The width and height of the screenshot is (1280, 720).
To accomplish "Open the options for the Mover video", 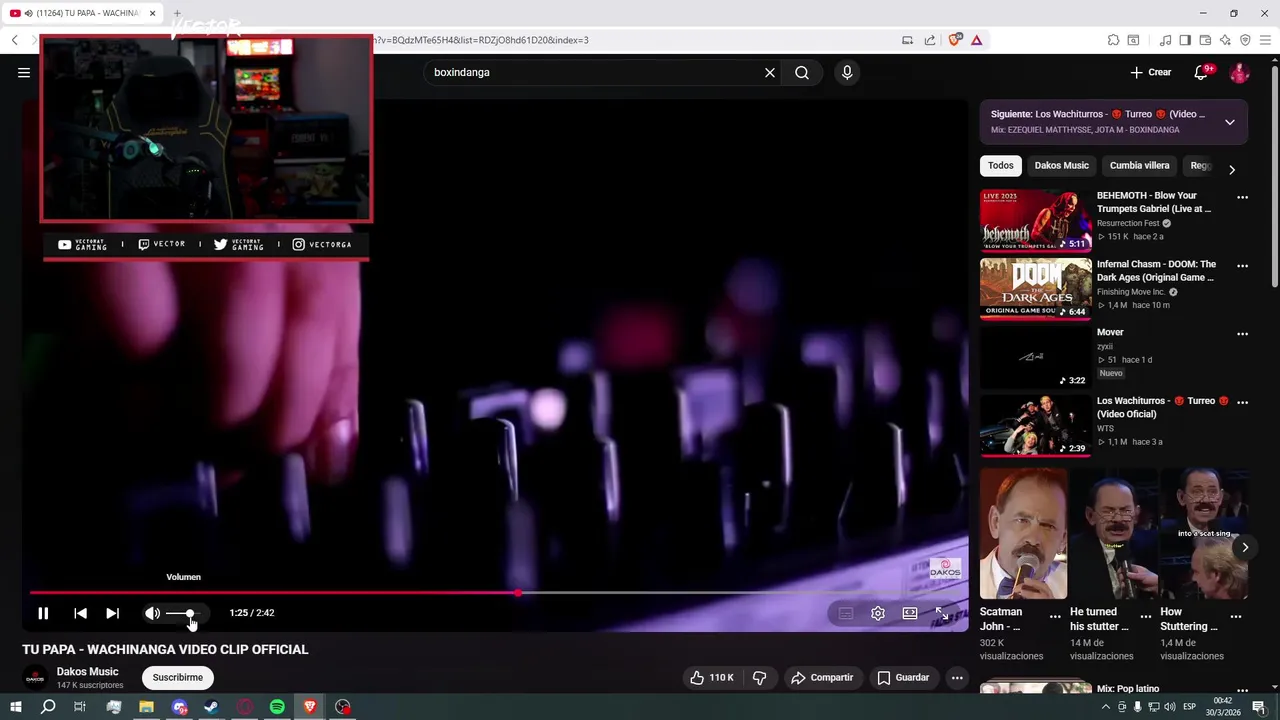I will pos(1242,334).
